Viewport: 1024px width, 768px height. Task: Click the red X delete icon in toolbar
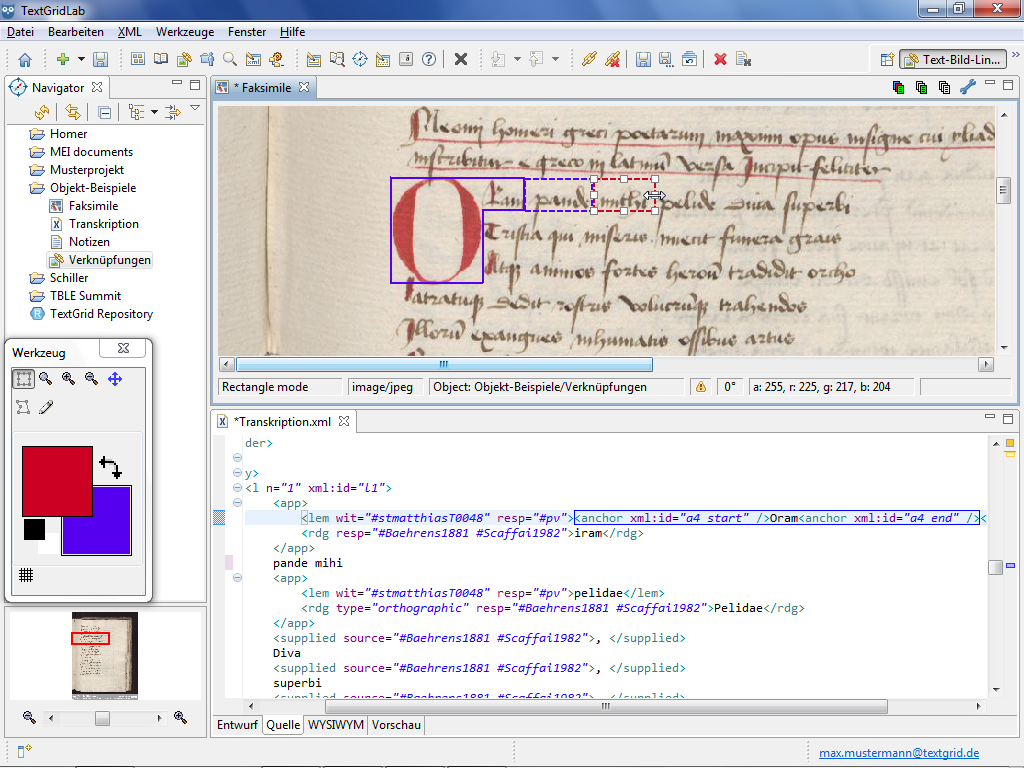(x=719, y=59)
